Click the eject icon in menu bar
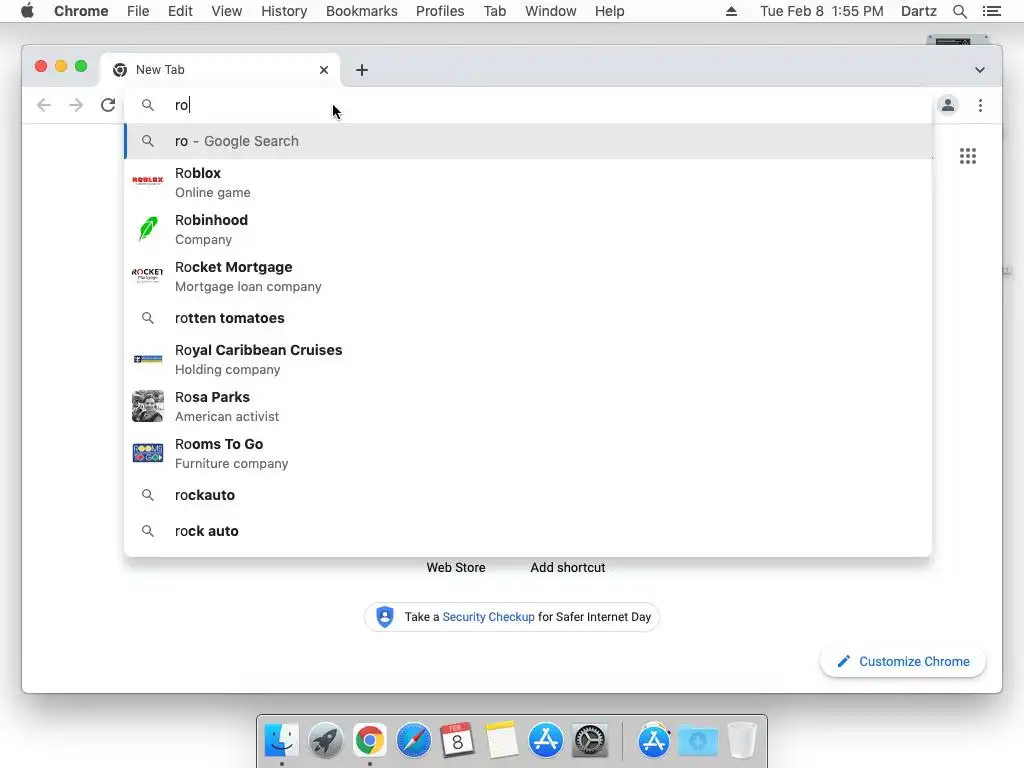The width and height of the screenshot is (1024, 768). pos(731,11)
